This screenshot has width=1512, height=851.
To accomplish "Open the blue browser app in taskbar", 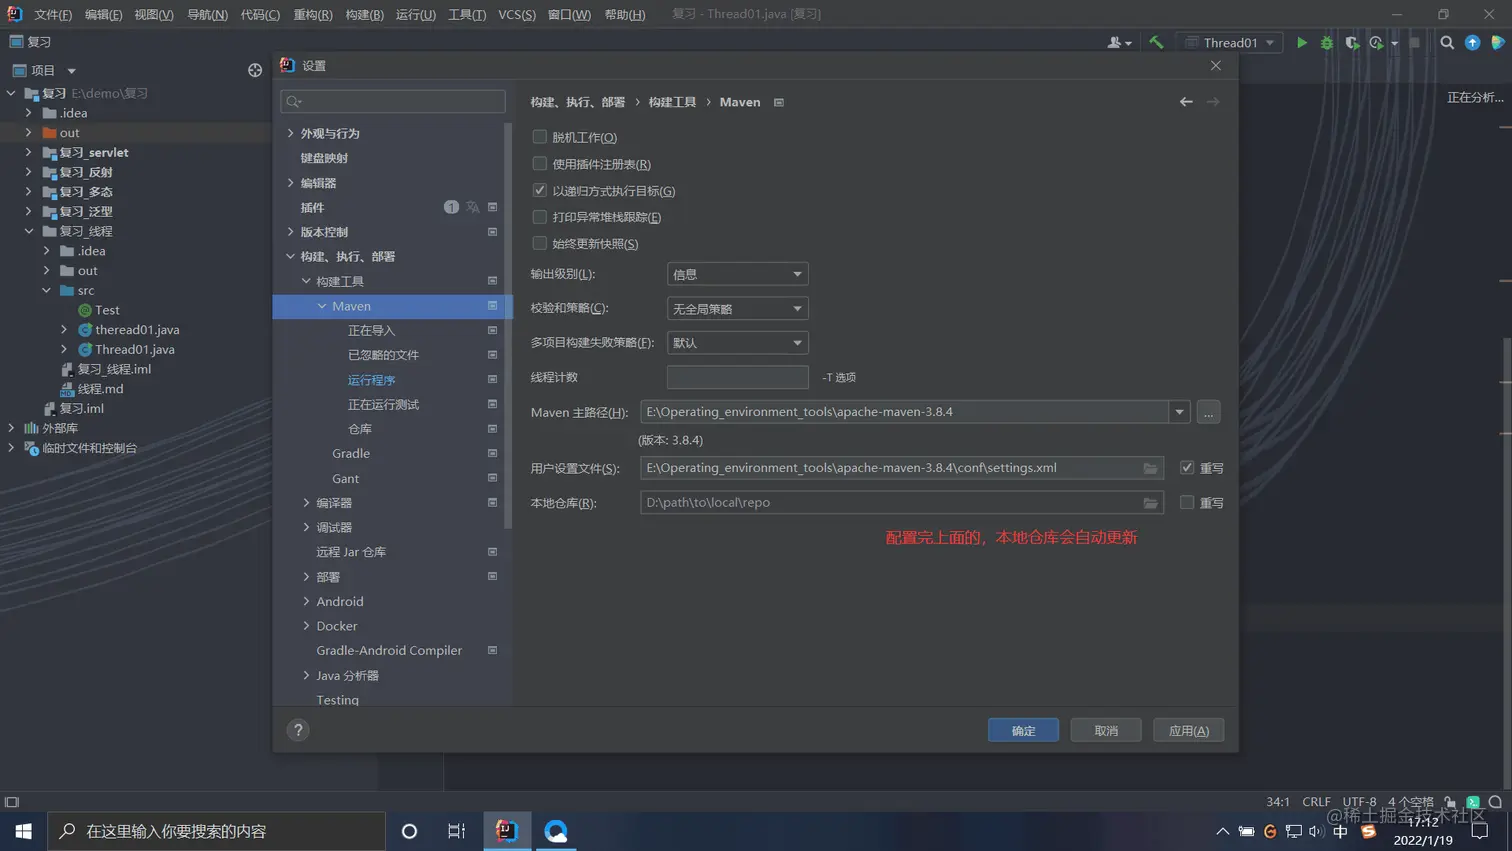I will (556, 830).
